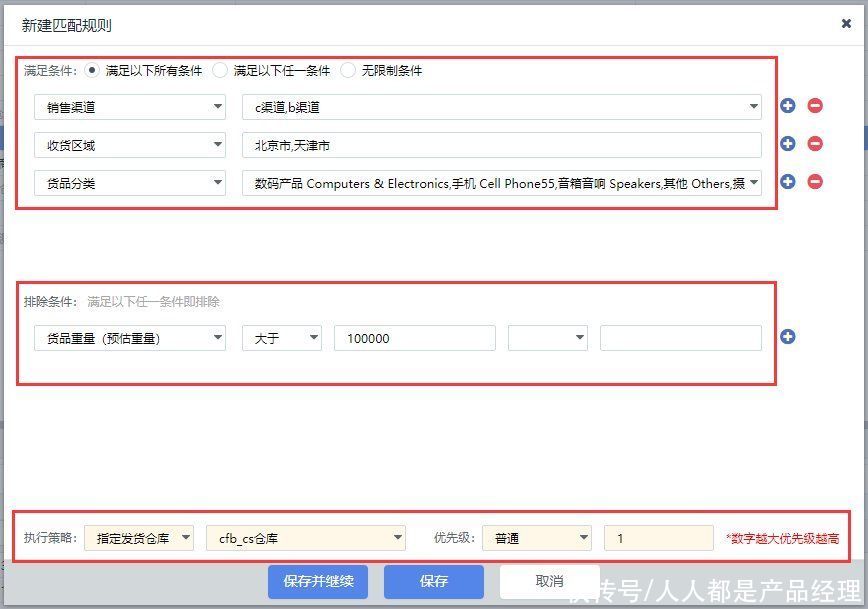Open the 指定发货仓库 strategy dropdown
Screen dimensions: 868x609
coord(139,538)
